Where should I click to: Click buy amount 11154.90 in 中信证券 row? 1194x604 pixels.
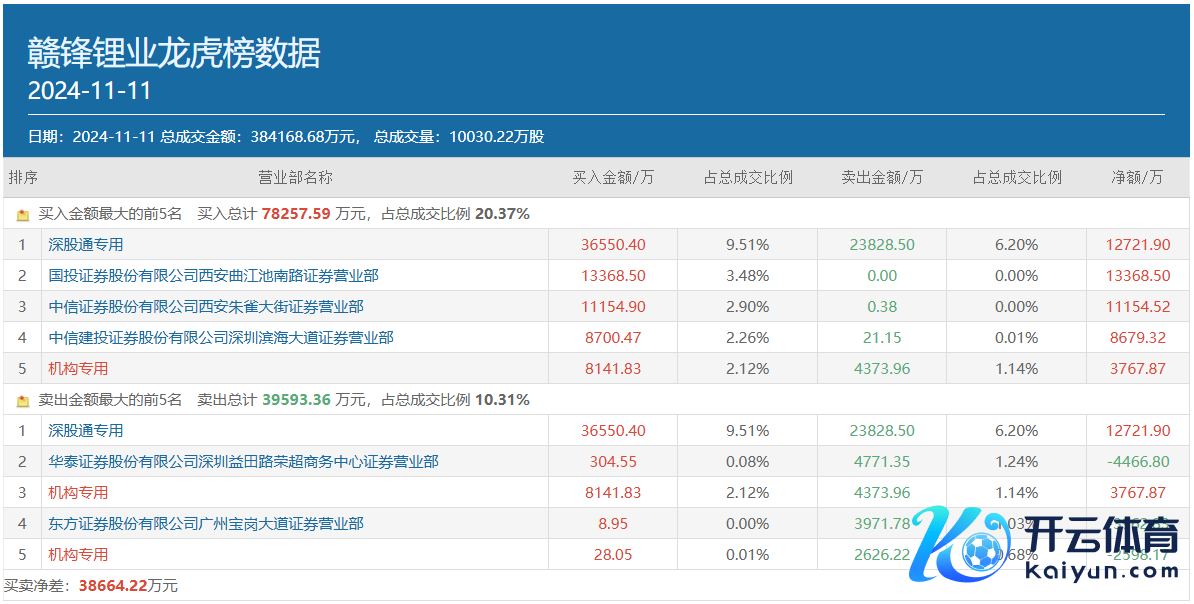[x=613, y=307]
